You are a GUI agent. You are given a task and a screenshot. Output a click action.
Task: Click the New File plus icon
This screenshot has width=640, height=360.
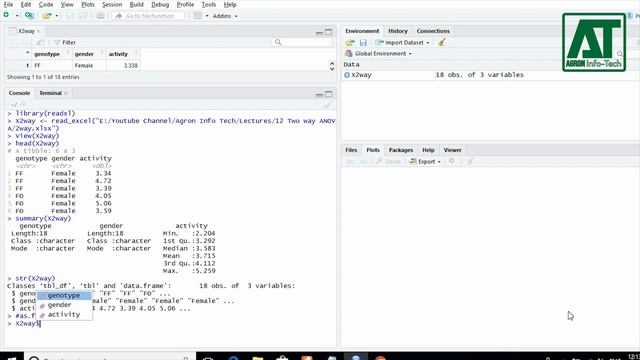click(x=6, y=16)
